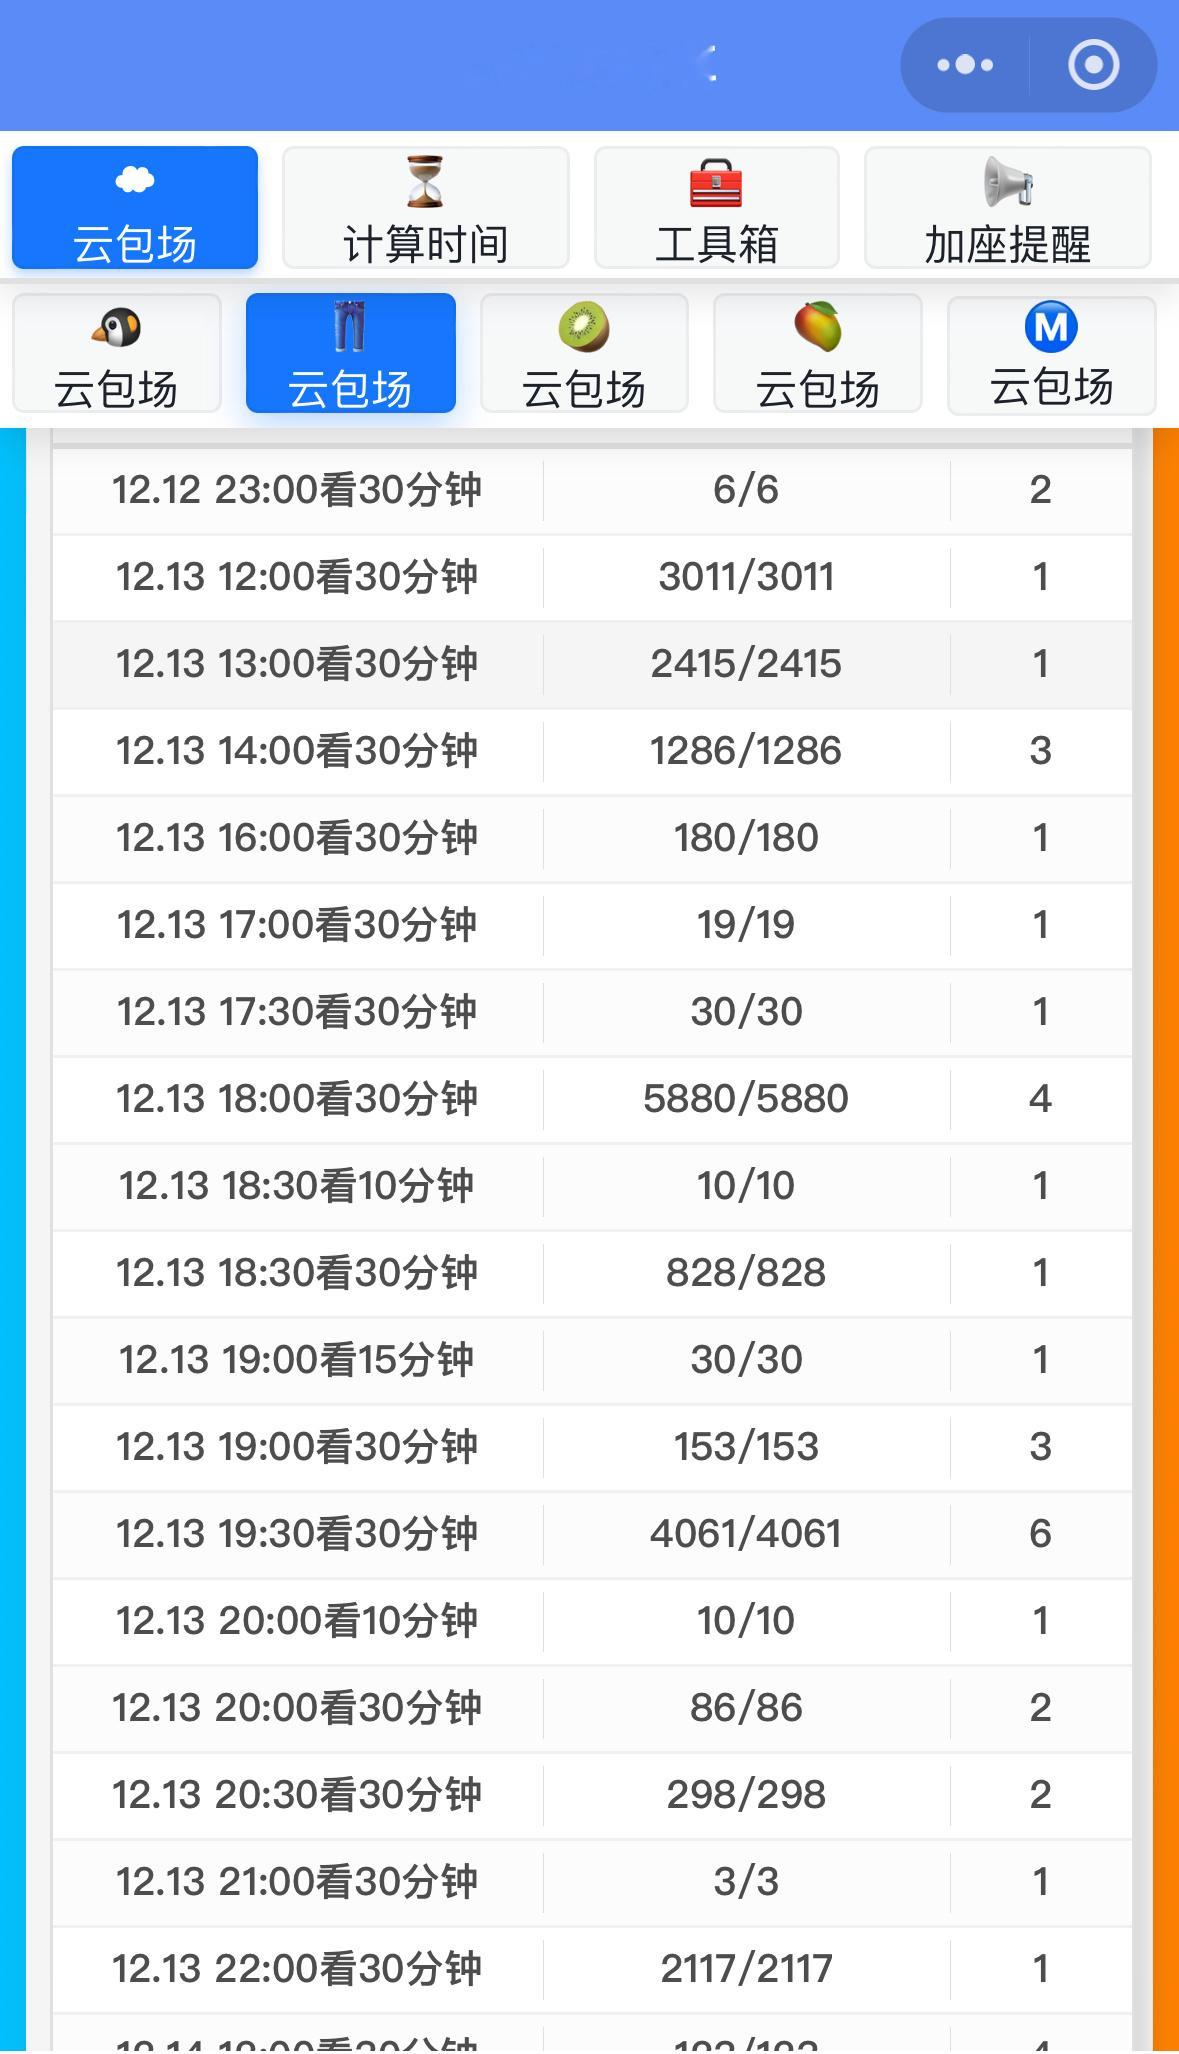Choose the 12.13 18:00看30分钟 session
Screen dimensions: 1179x2054
[x=592, y=1099]
